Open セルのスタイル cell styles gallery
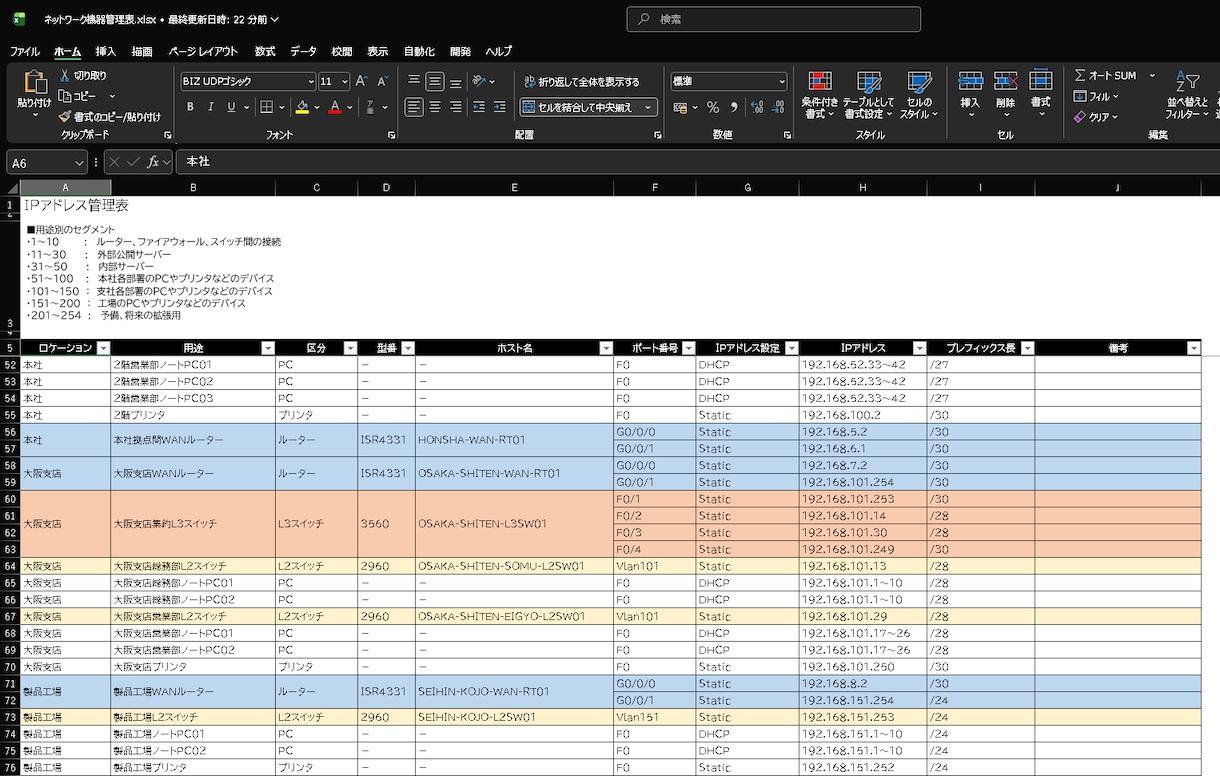Viewport: 1220px width, 776px height. click(919, 95)
